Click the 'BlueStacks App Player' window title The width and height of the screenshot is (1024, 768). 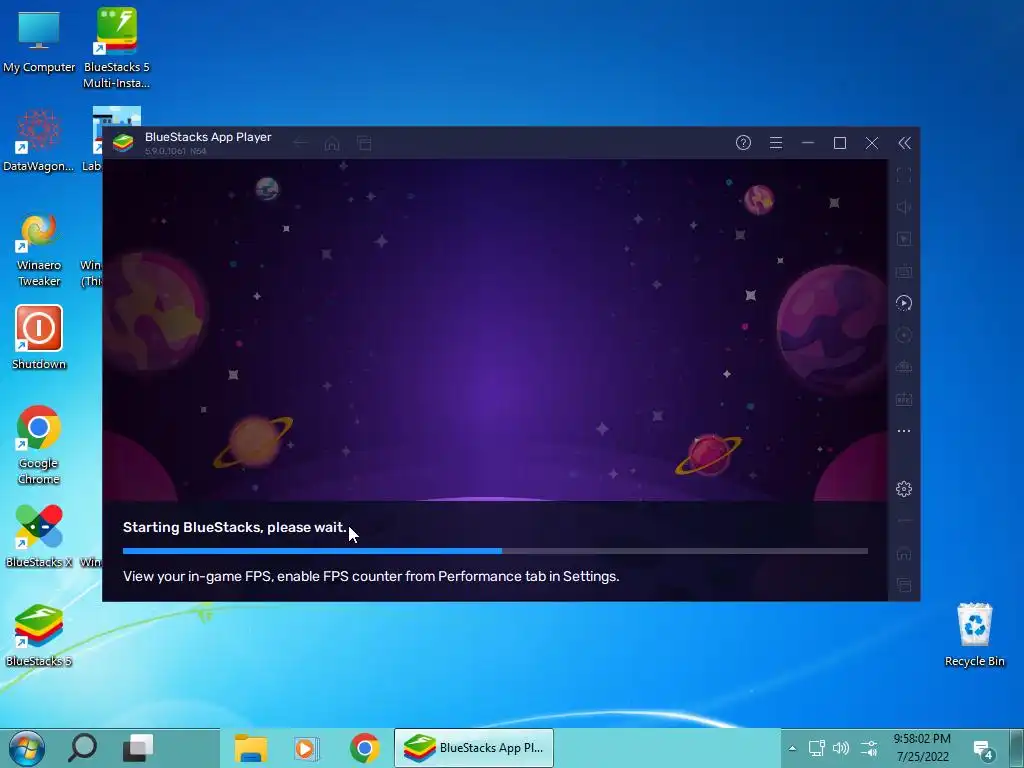208,137
